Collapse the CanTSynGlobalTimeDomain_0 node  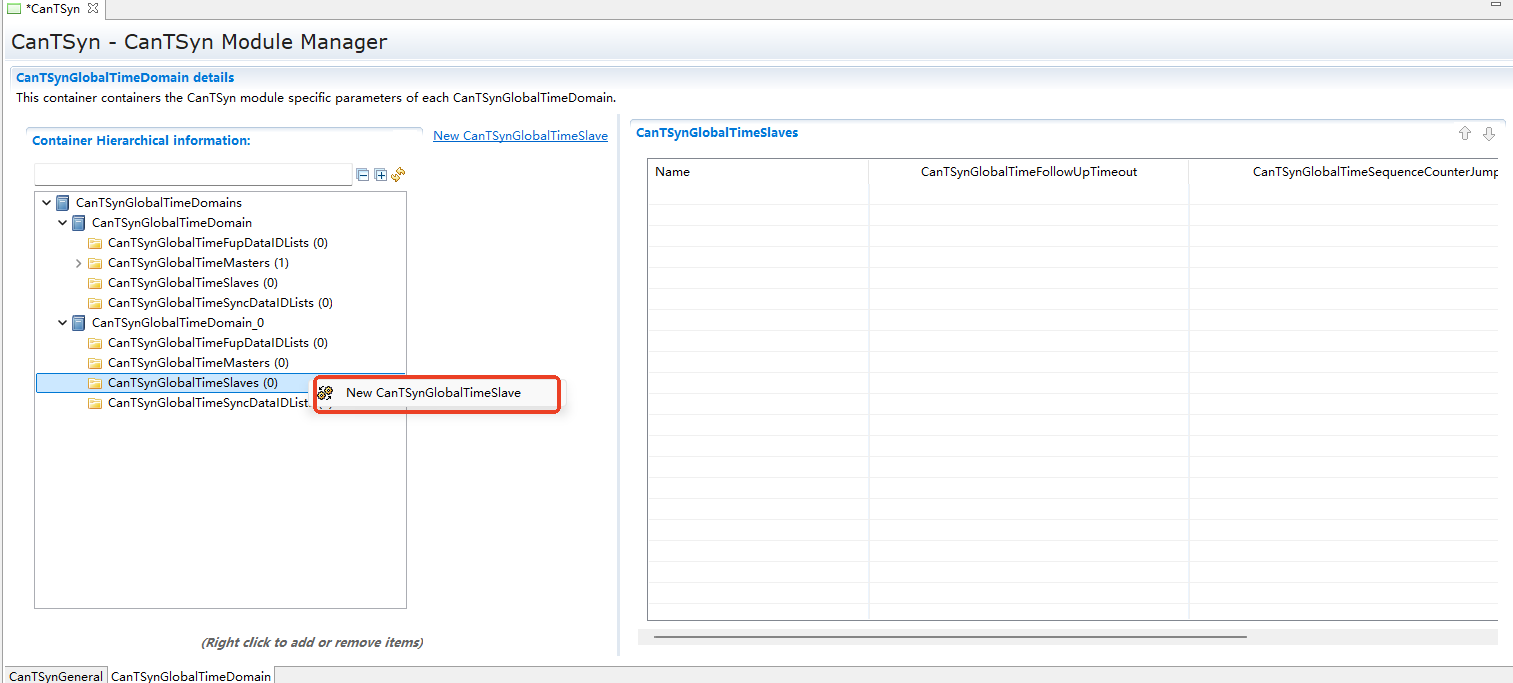(x=63, y=323)
